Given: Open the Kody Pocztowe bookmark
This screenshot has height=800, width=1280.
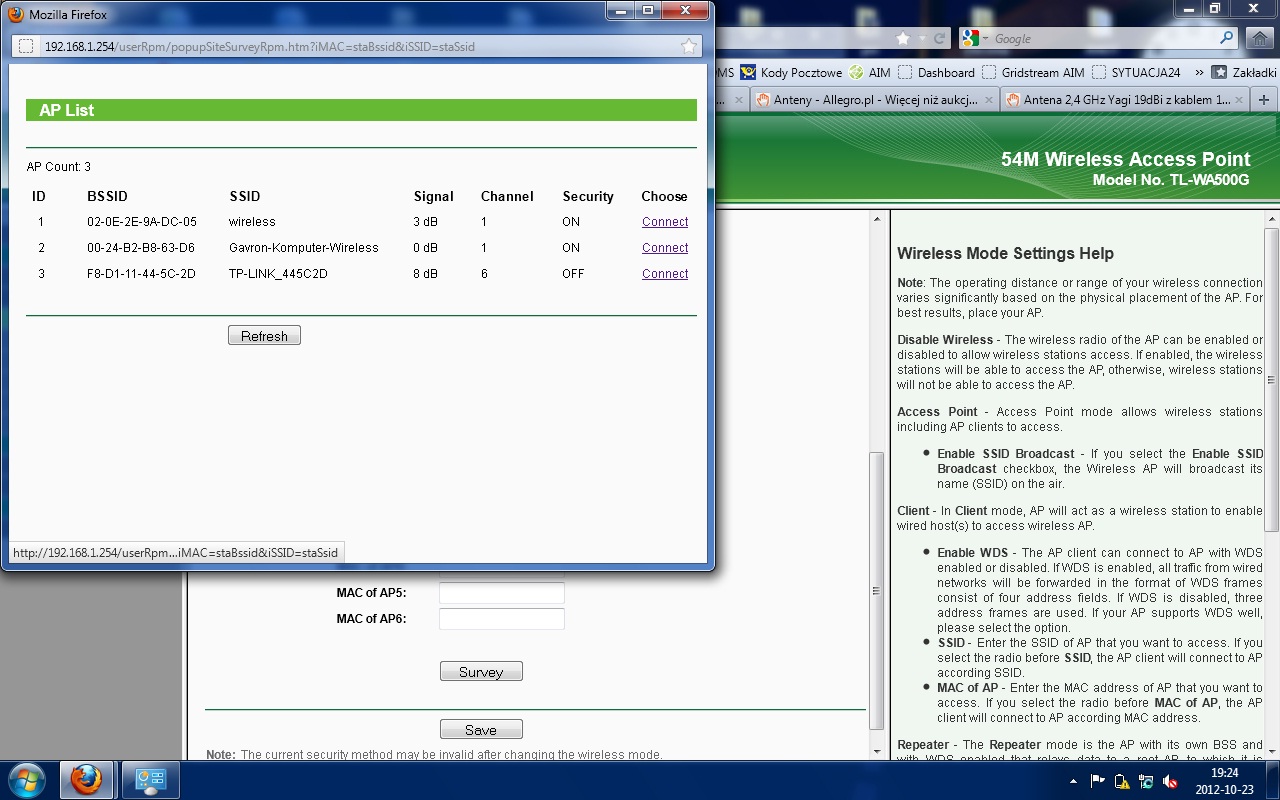Looking at the screenshot, I should (x=791, y=72).
